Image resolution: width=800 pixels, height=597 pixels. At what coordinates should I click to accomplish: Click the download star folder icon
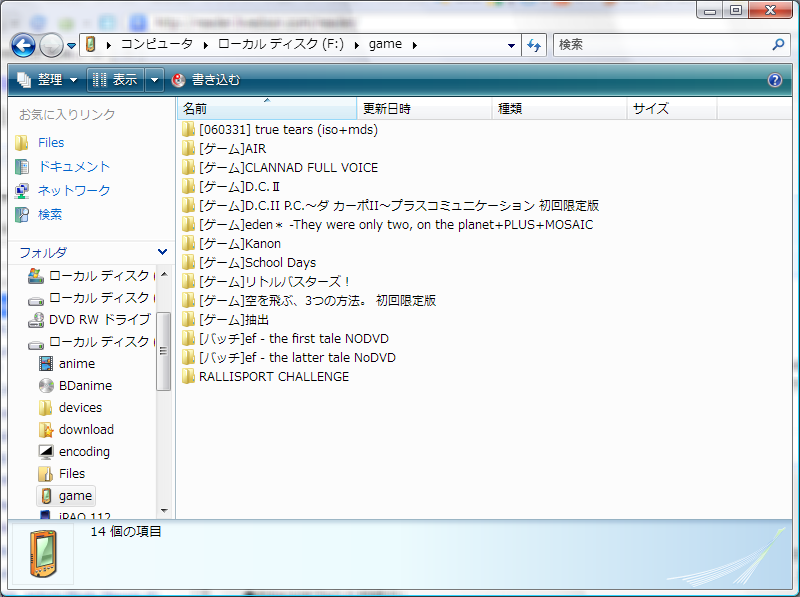click(46, 430)
